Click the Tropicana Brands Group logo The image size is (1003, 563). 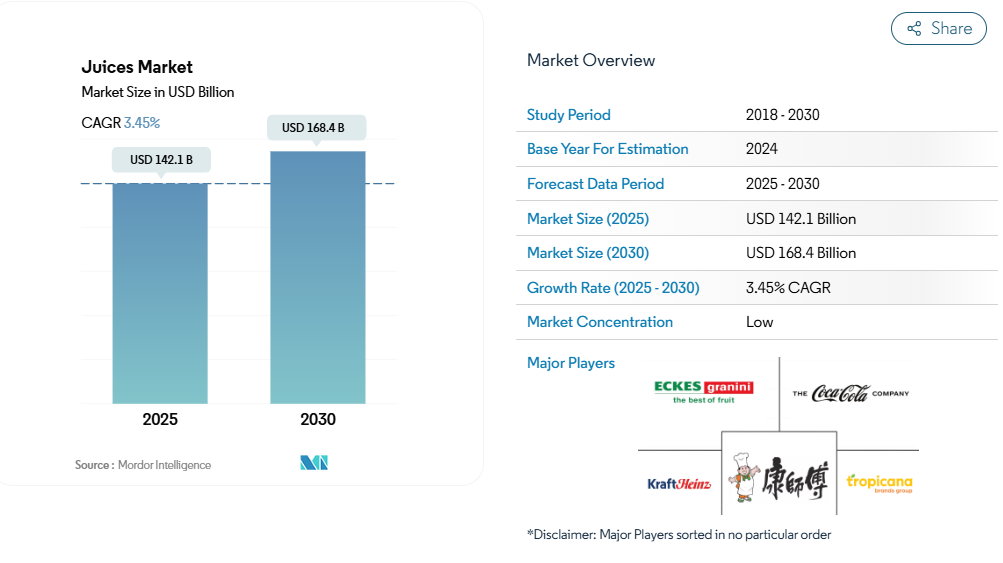point(879,484)
